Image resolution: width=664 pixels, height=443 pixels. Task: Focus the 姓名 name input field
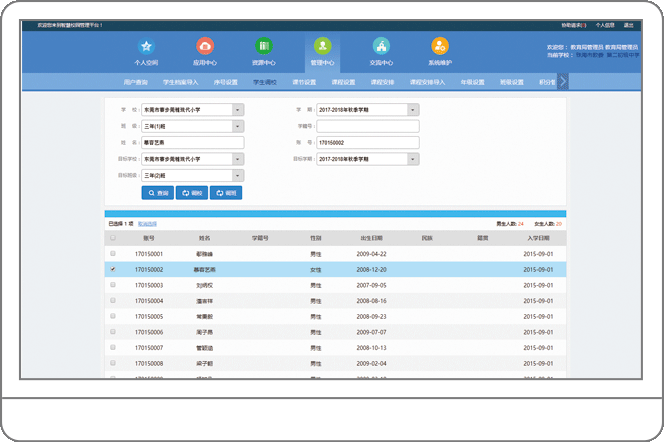pyautogui.click(x=193, y=142)
